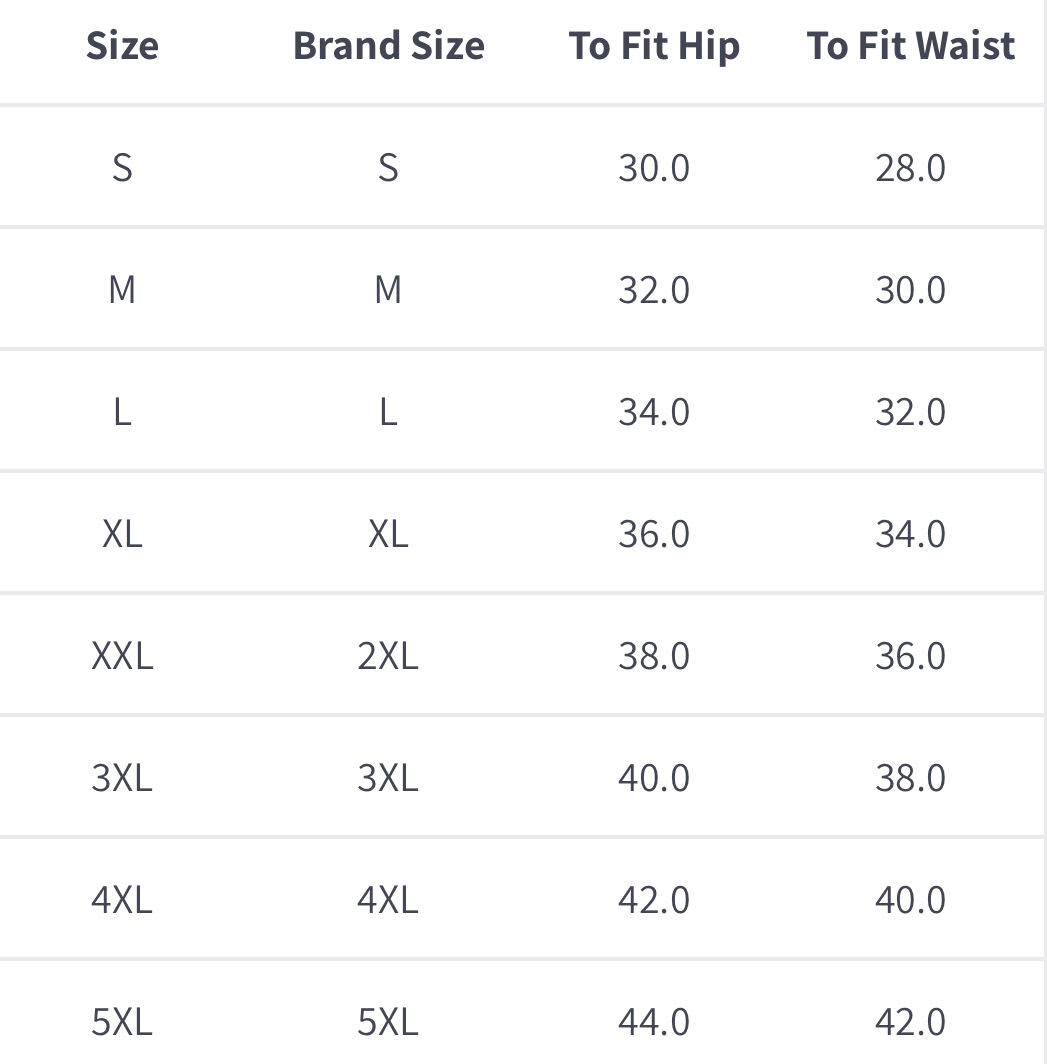Select the To Fit Hip header
Screen dimensions: 1047x1064
click(x=654, y=46)
